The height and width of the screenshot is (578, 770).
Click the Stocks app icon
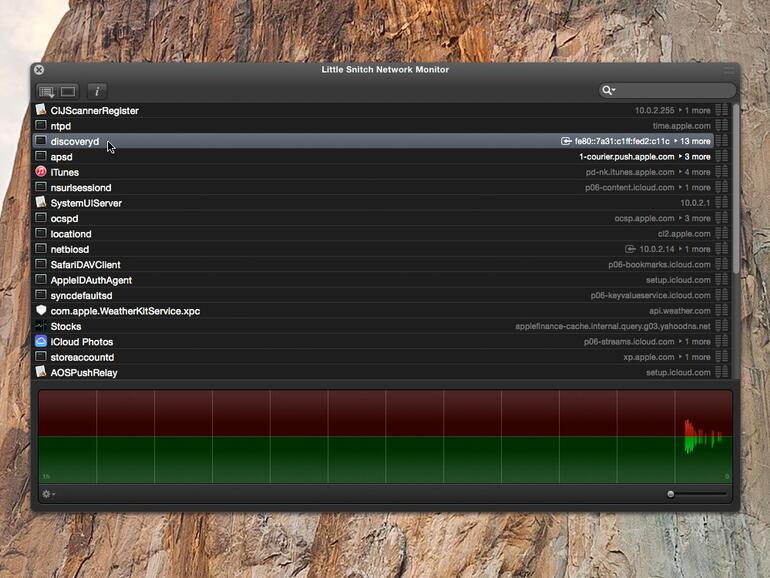41,326
